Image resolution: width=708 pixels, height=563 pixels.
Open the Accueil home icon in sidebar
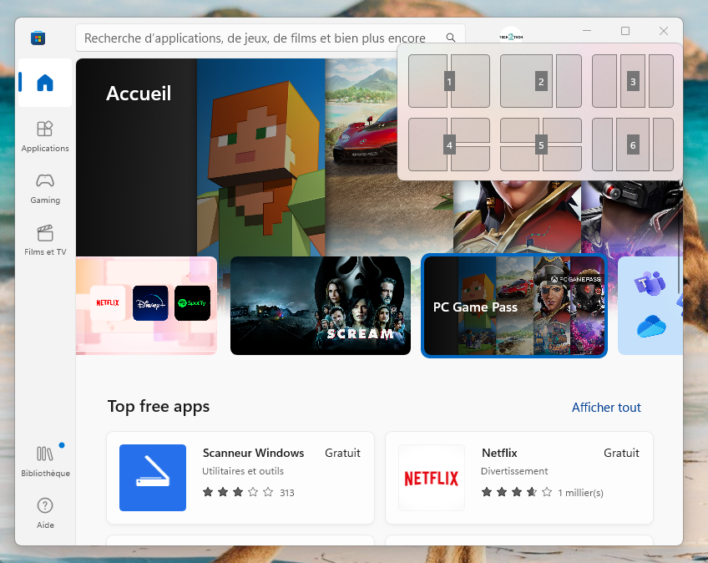tap(44, 83)
